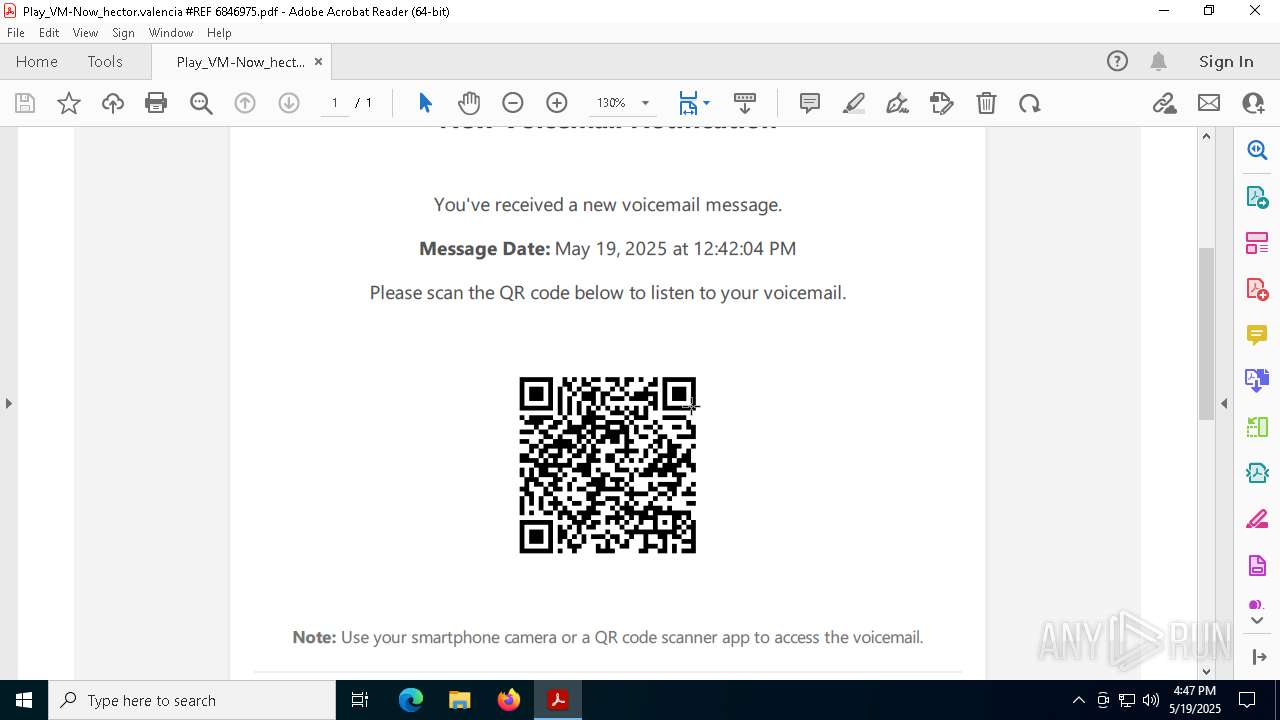Image resolution: width=1280 pixels, height=720 pixels.
Task: Click the Save file icon
Action: [x=25, y=103]
